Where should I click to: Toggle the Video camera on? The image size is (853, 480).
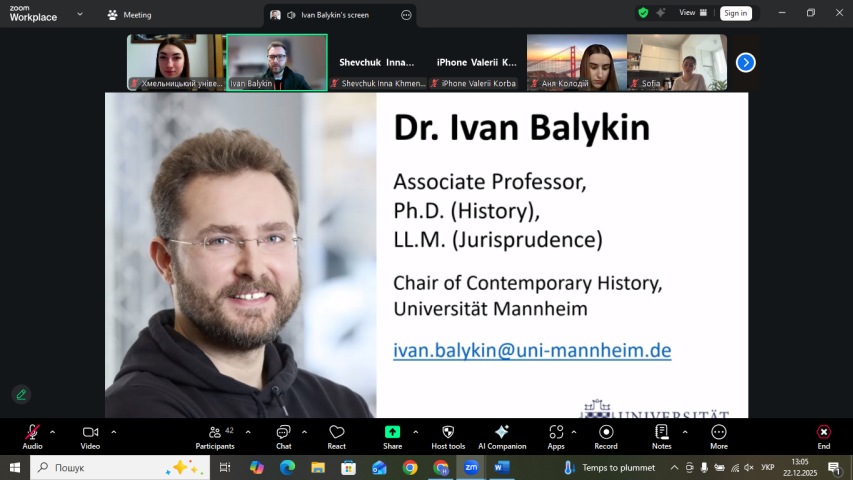point(91,436)
